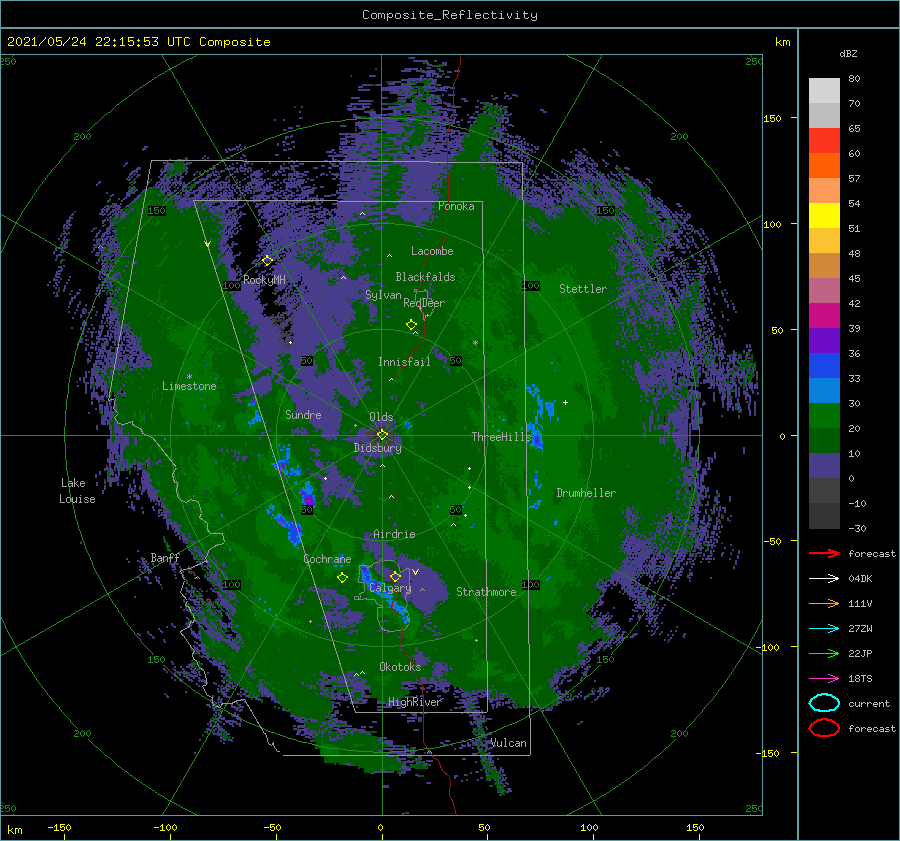Click the Banff label
This screenshot has width=900, height=841.
pyautogui.click(x=165, y=557)
